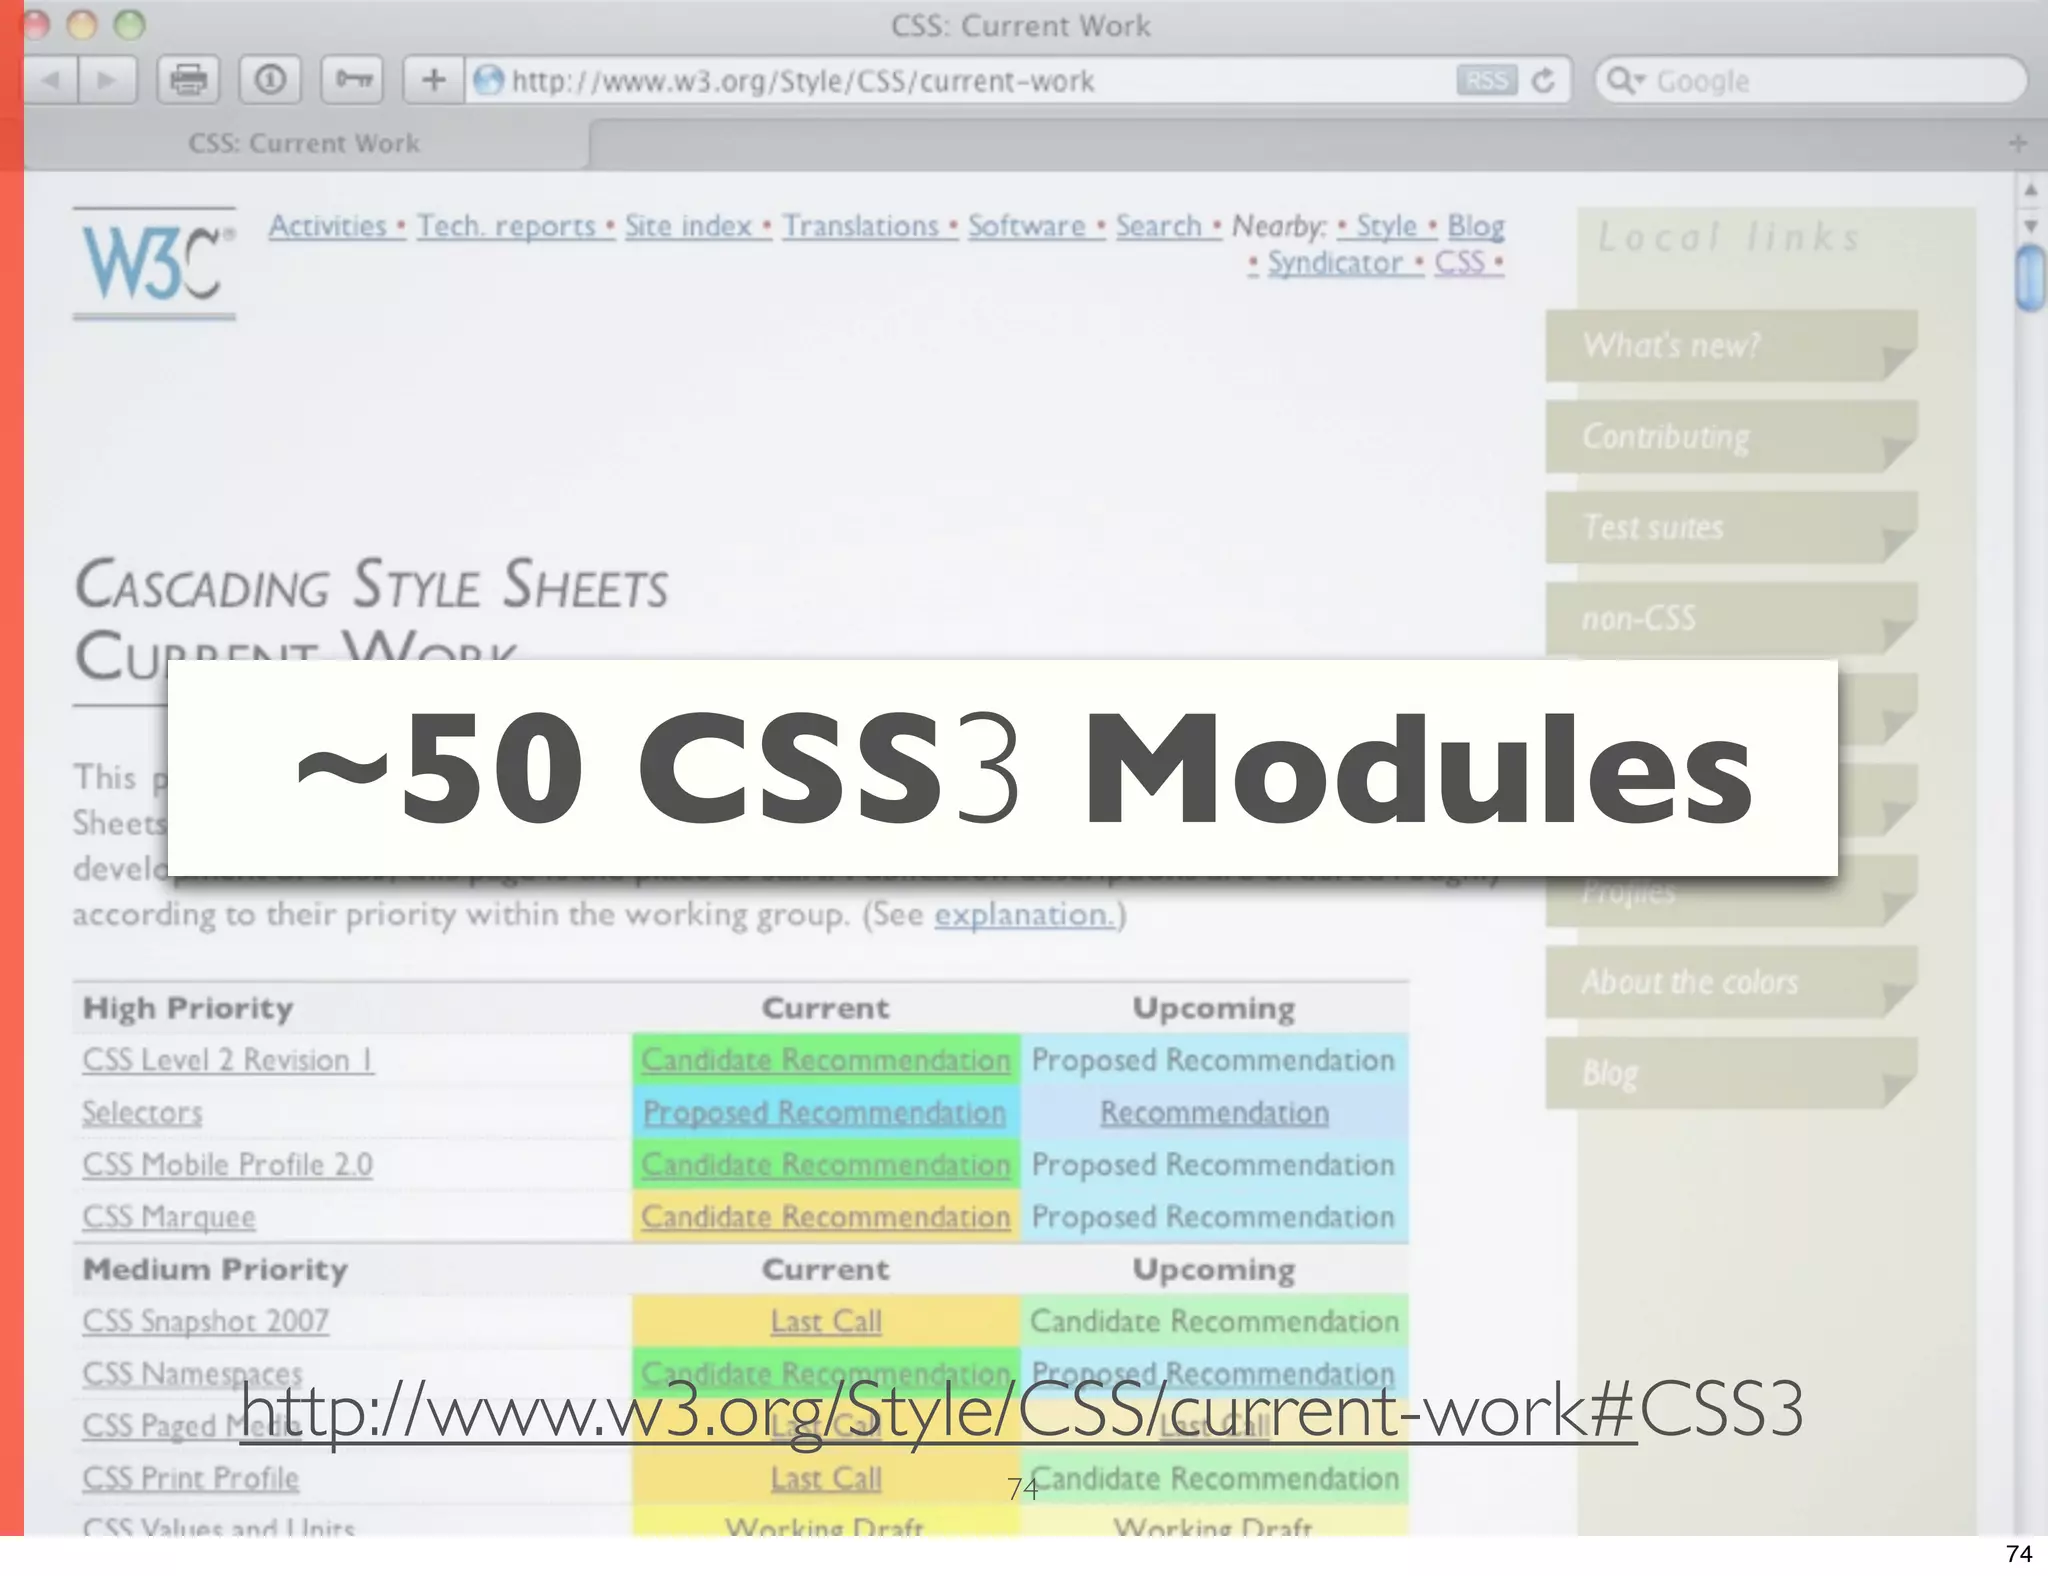This screenshot has width=2048, height=1576.
Task: Click the RSS badge in address bar
Action: pos(1486,80)
